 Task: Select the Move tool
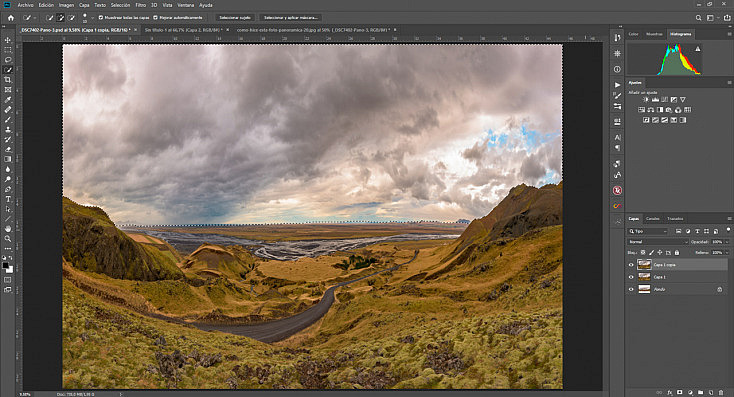click(x=7, y=40)
